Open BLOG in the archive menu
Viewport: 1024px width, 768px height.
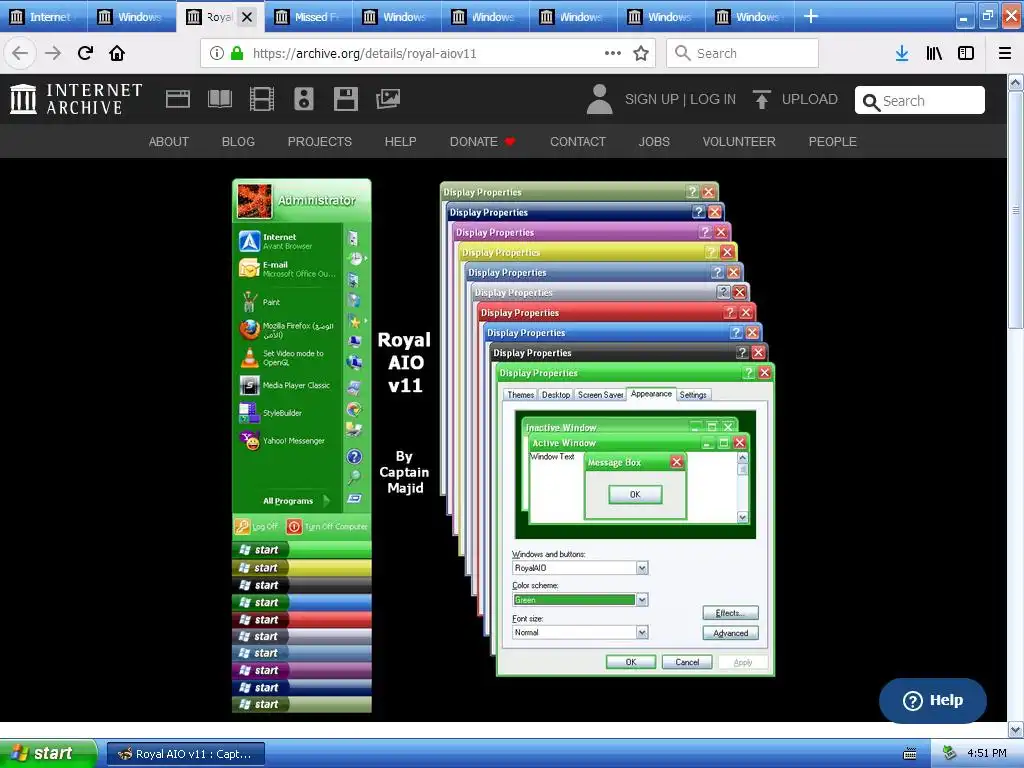point(238,142)
